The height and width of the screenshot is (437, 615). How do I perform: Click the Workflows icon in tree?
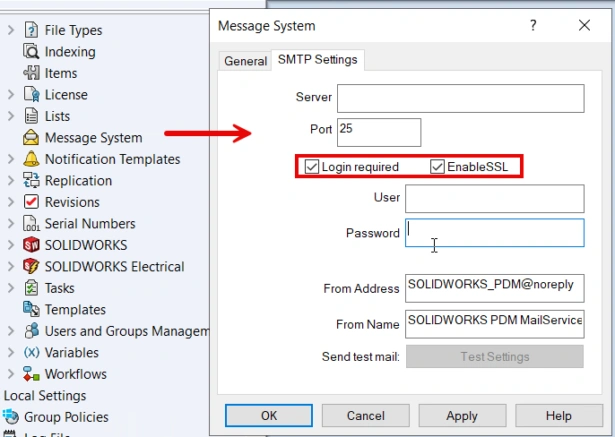[30, 375]
